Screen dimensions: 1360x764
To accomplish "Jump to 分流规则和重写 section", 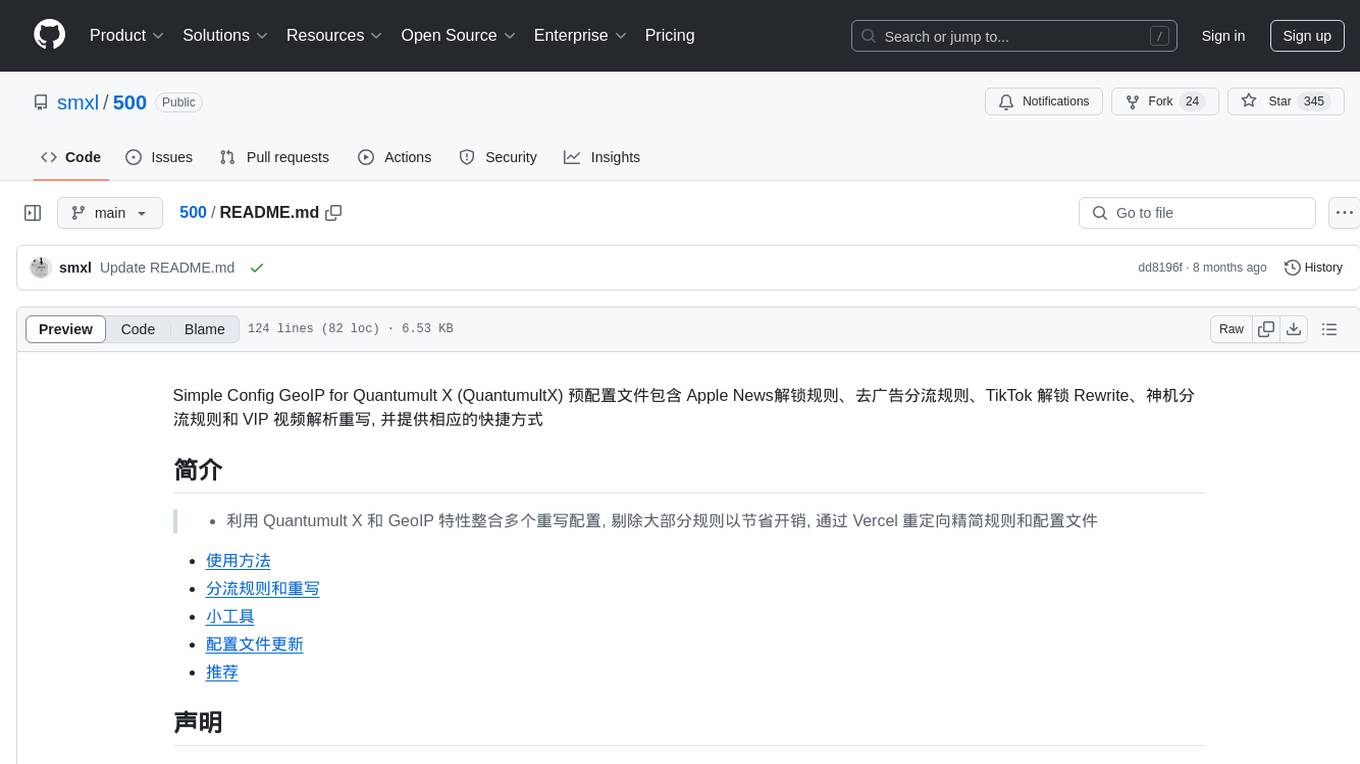I will 263,589.
